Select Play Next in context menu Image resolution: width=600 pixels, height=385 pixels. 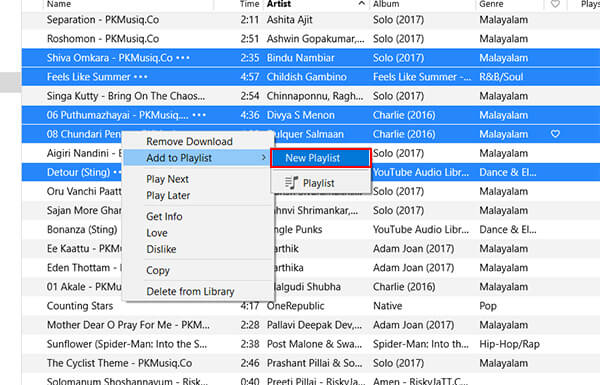pos(167,179)
